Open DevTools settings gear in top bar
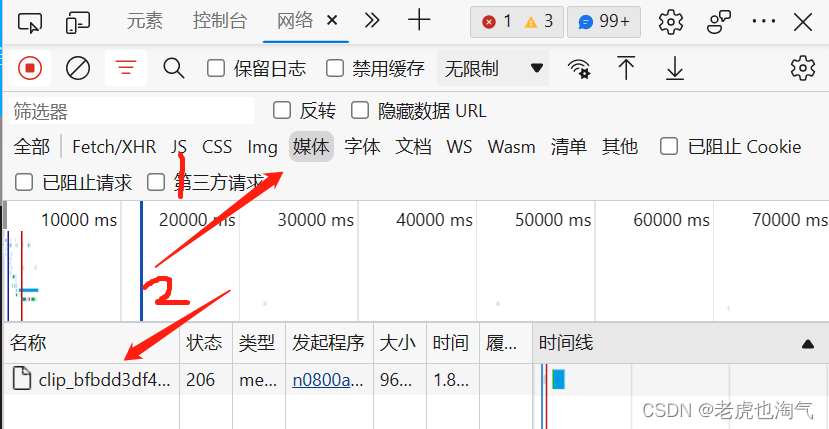This screenshot has height=429, width=829. pos(671,22)
